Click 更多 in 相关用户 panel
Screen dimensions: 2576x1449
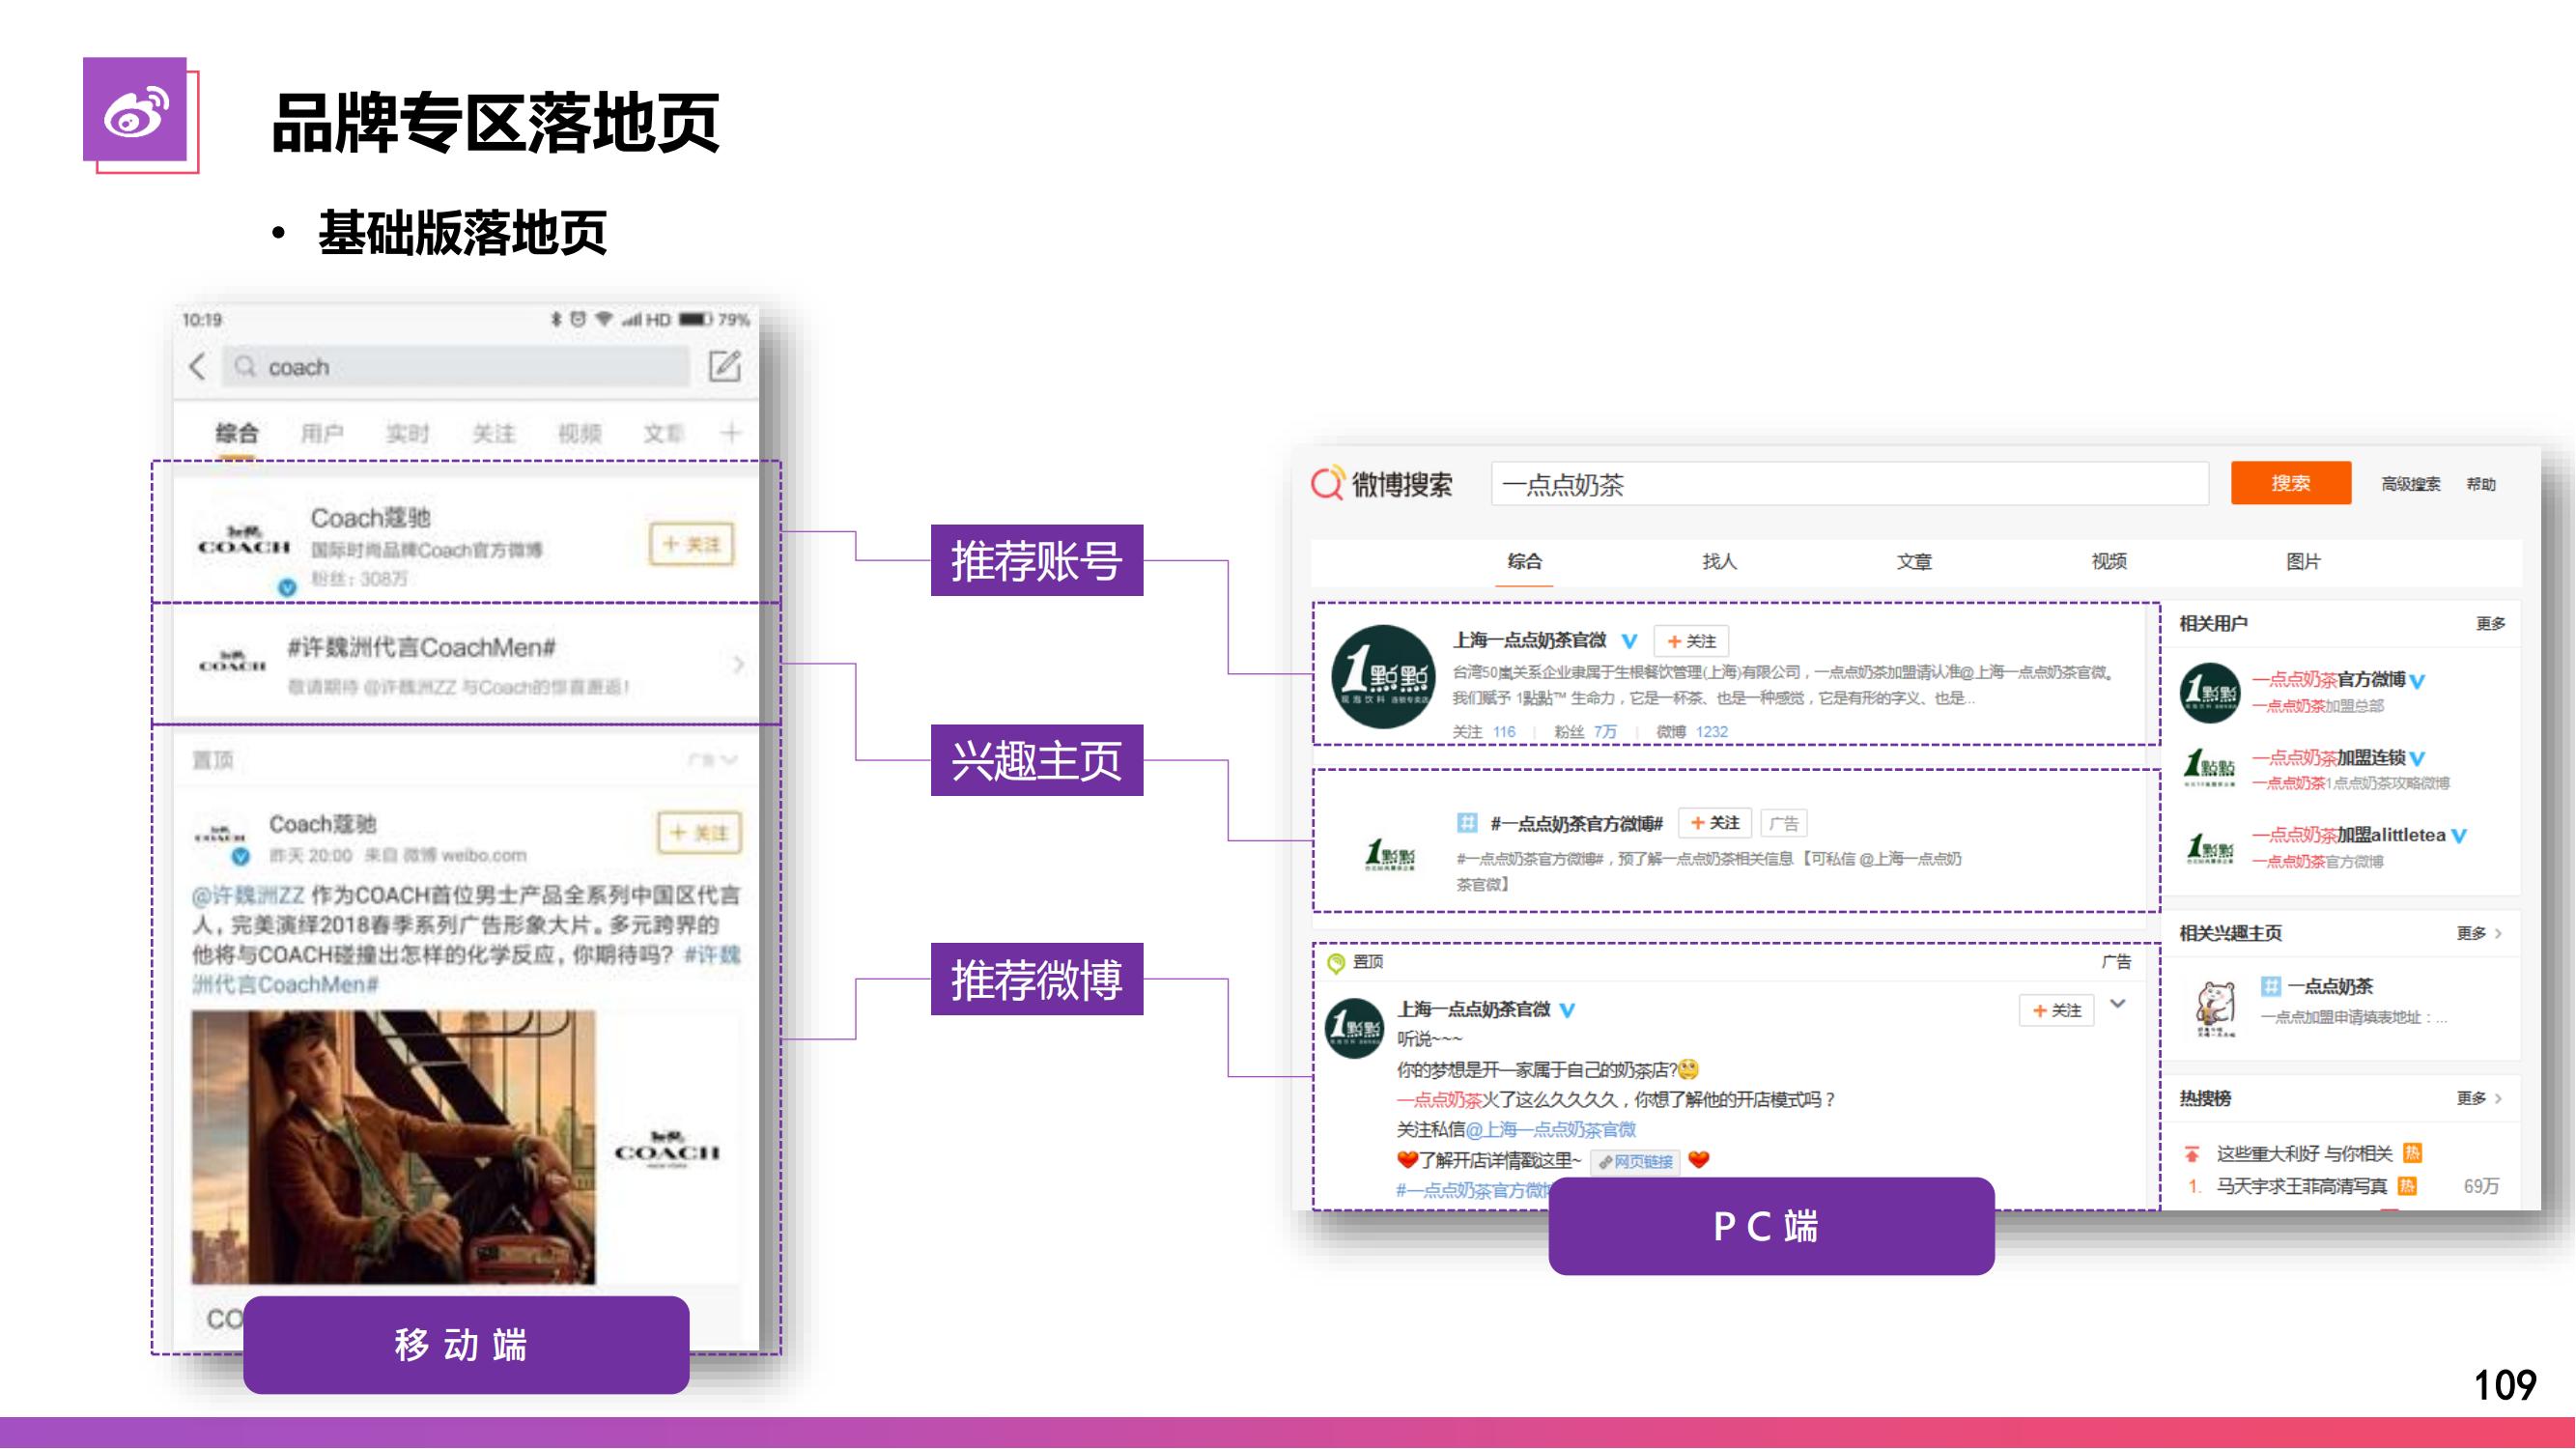[x=2490, y=624]
